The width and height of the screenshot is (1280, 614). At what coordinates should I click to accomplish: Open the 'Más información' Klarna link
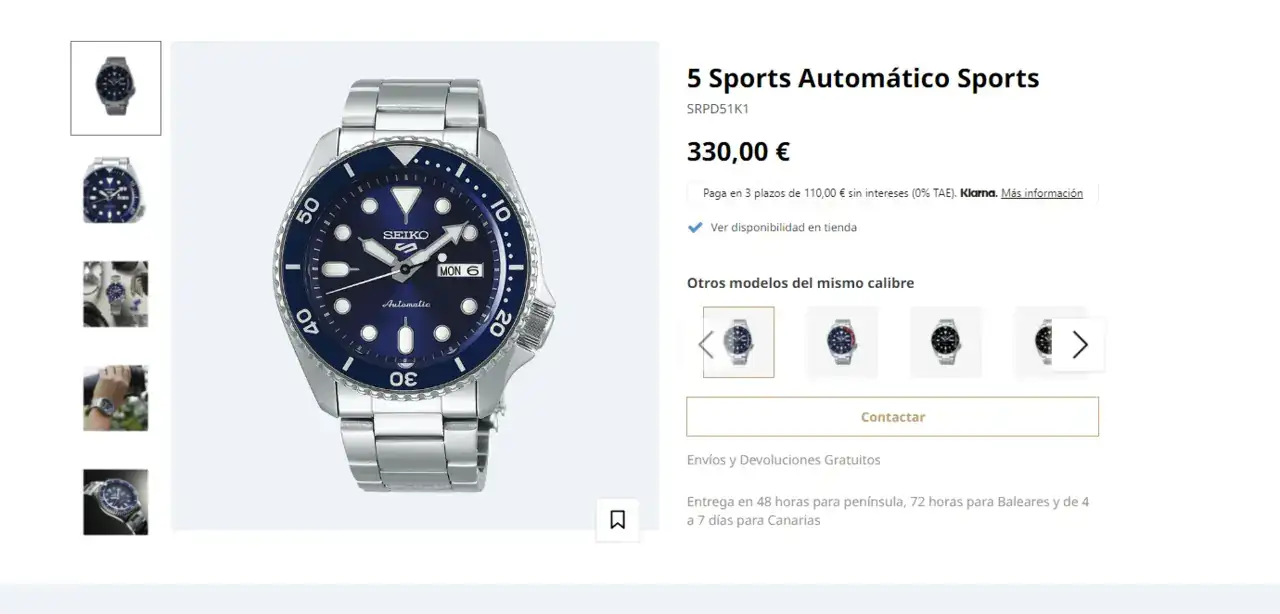pos(1041,193)
